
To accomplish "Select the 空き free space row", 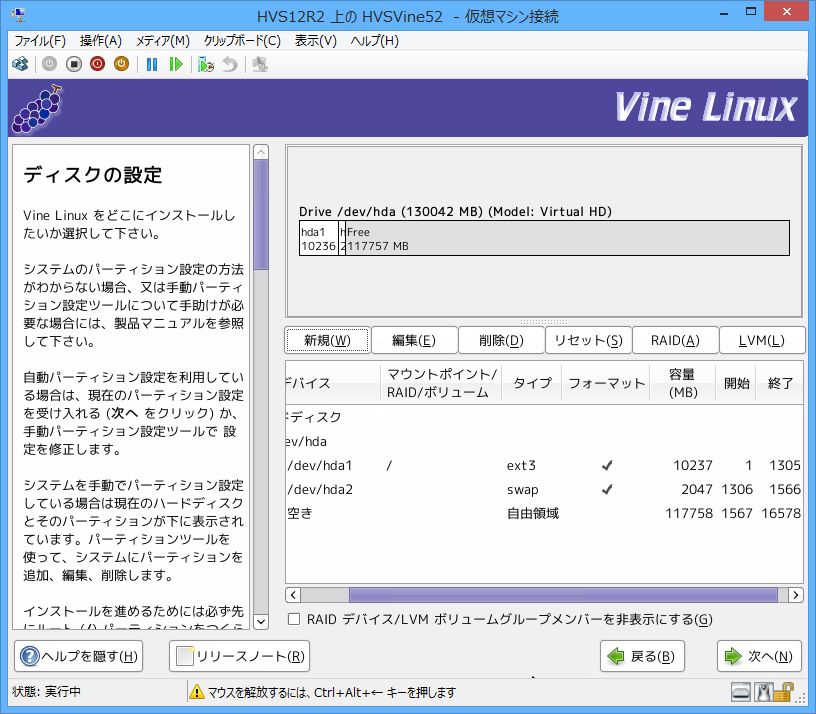I will click(544, 513).
